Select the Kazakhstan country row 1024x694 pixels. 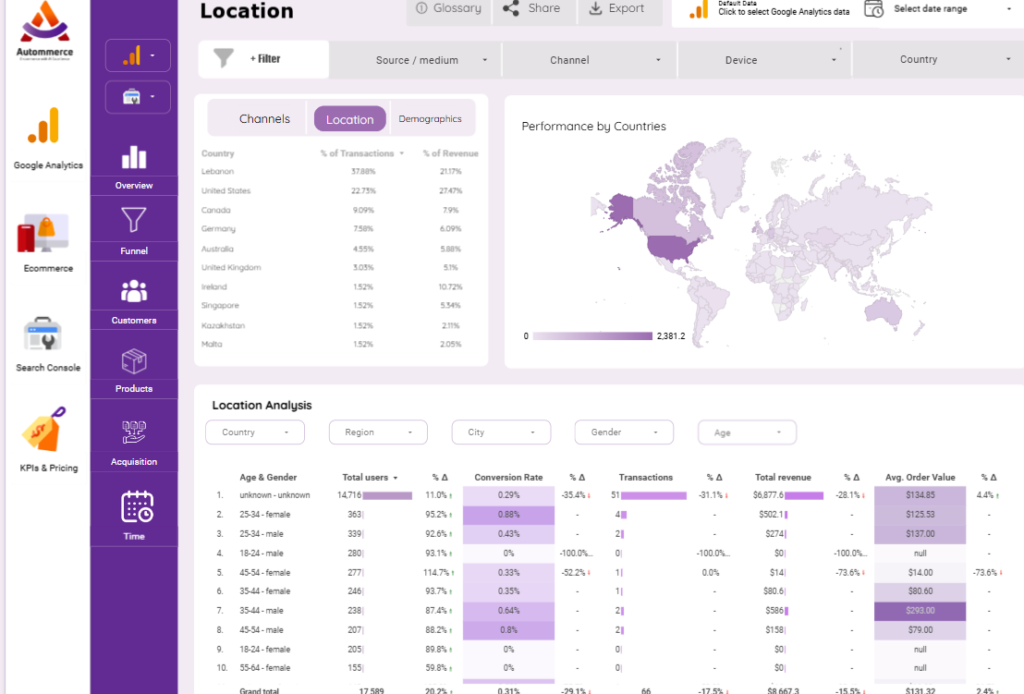tap(340, 325)
